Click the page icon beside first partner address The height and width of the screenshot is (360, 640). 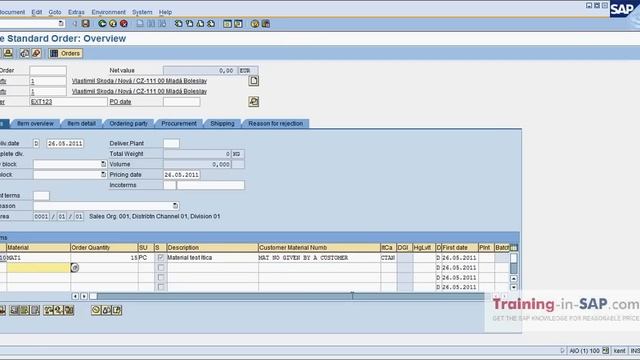click(253, 81)
